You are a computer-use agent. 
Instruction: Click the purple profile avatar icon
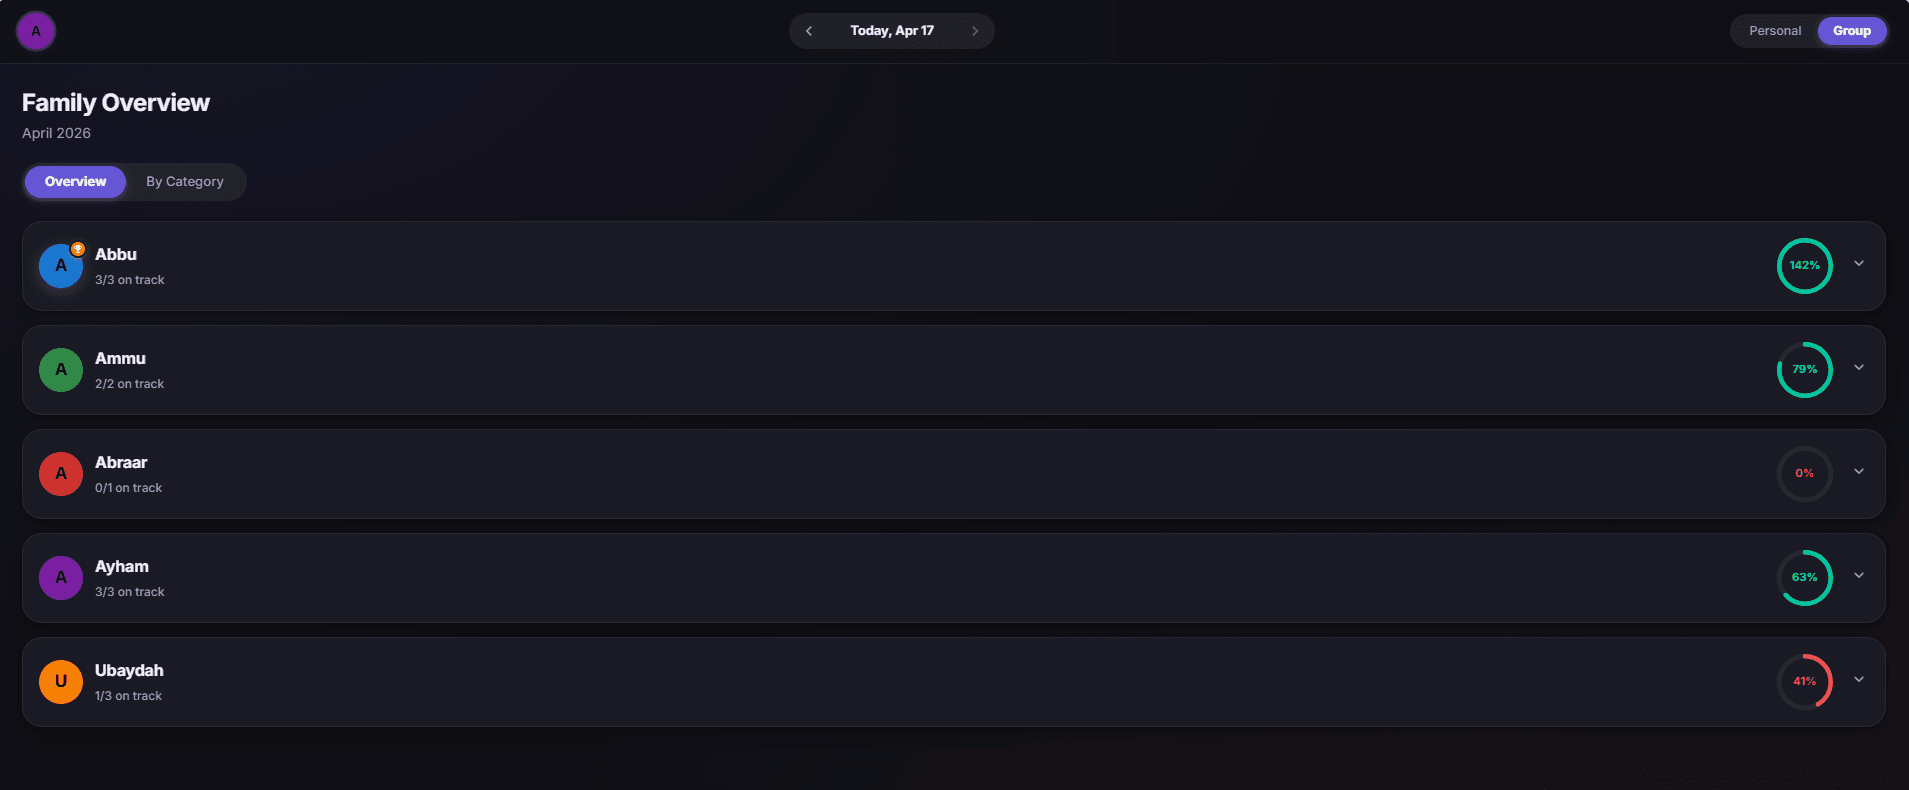click(36, 31)
